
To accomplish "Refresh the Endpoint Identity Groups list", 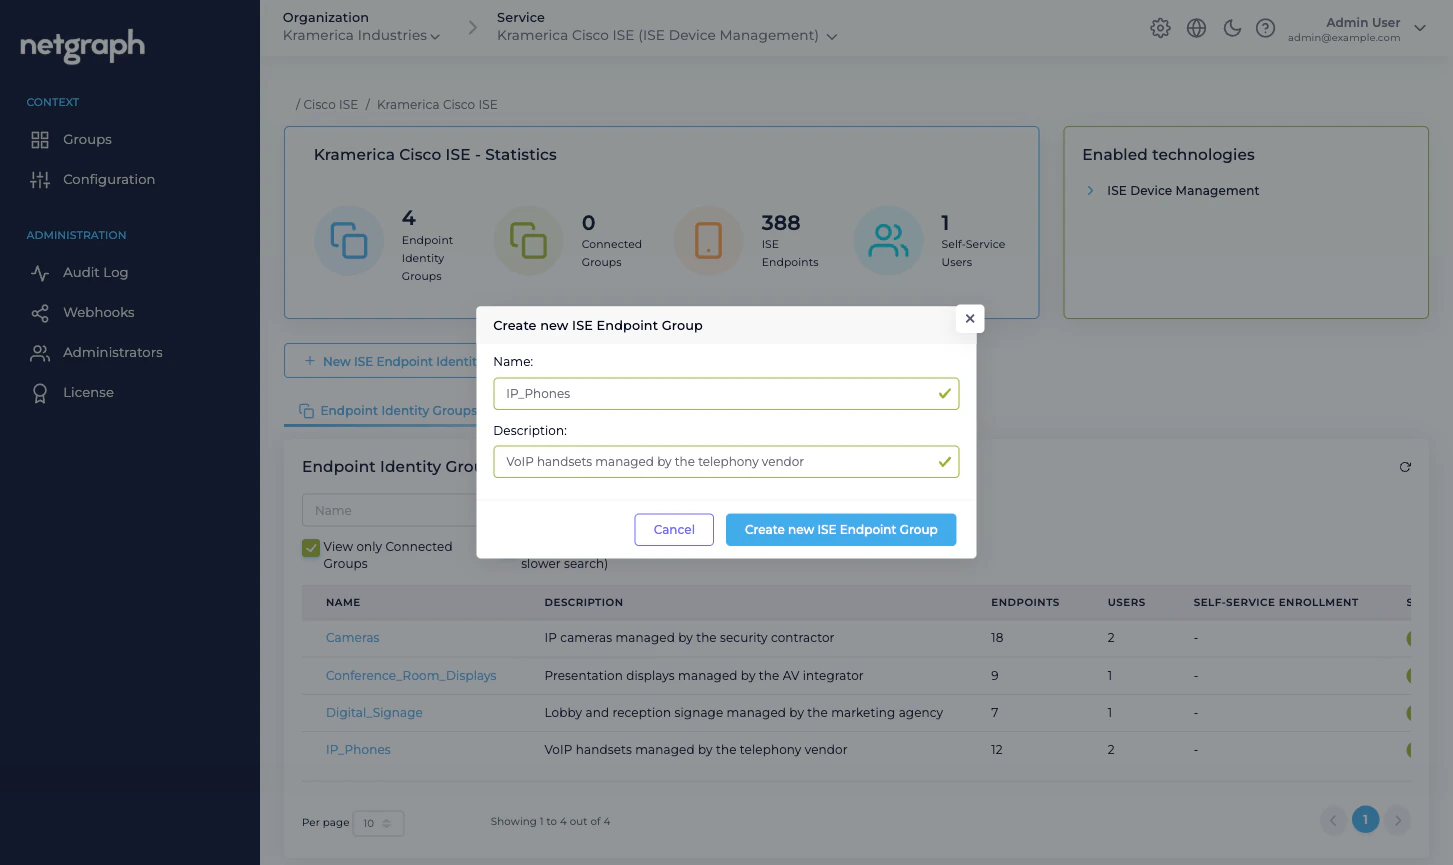I will pos(1405,466).
